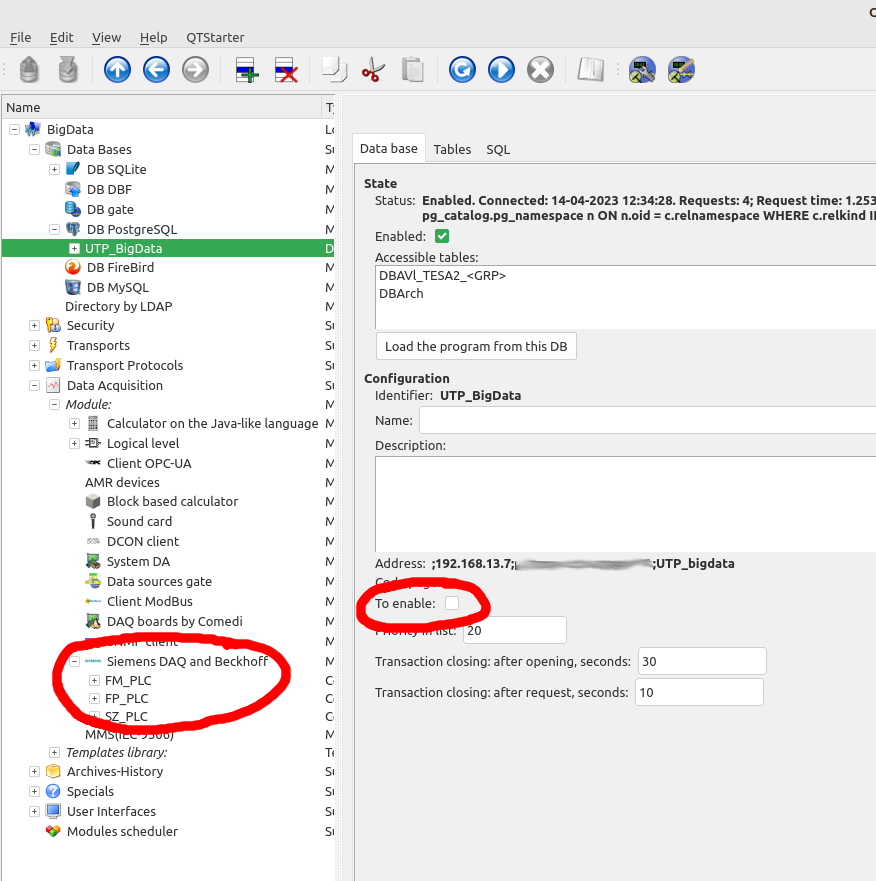
Task: Uncheck the Enabled checkbox under State
Action: pyautogui.click(x=442, y=237)
